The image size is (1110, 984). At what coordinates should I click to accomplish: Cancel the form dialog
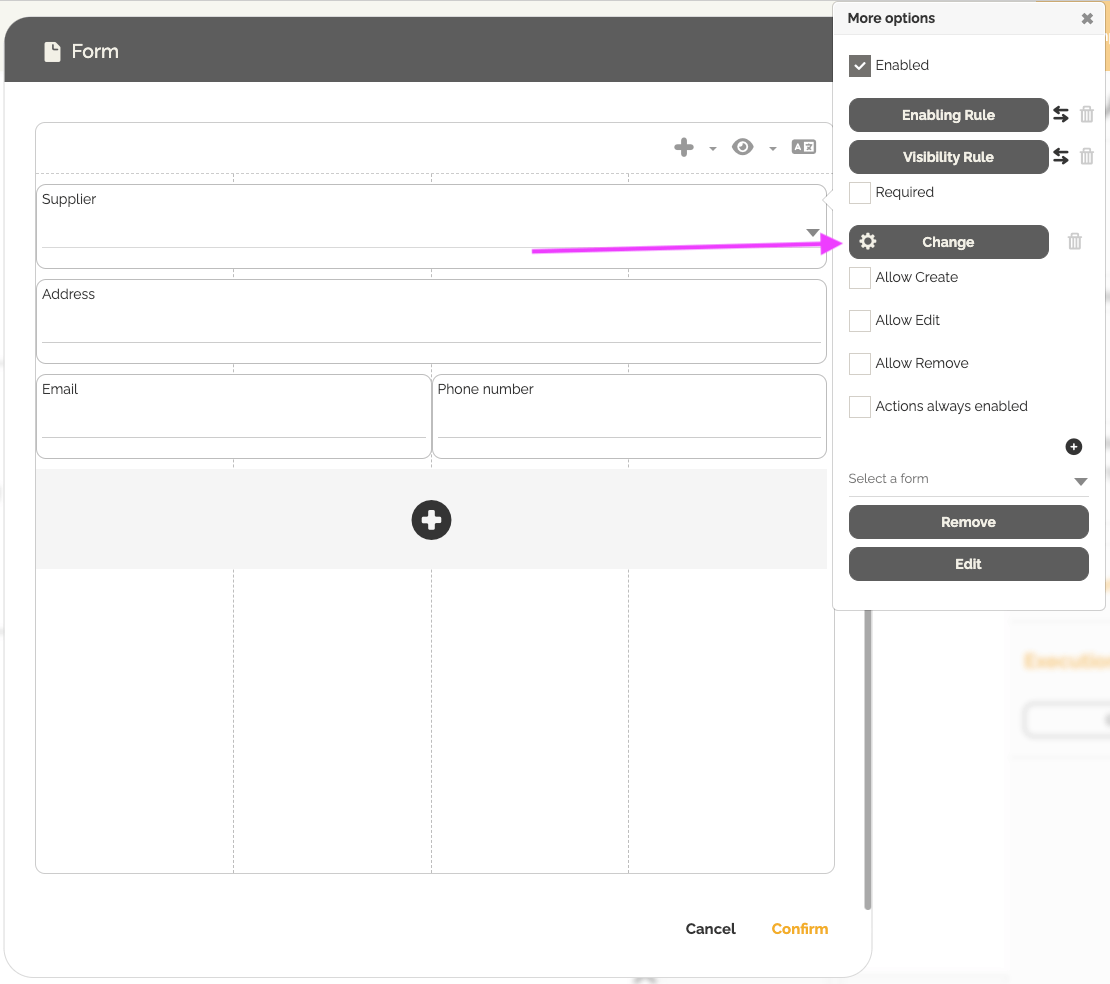(710, 929)
